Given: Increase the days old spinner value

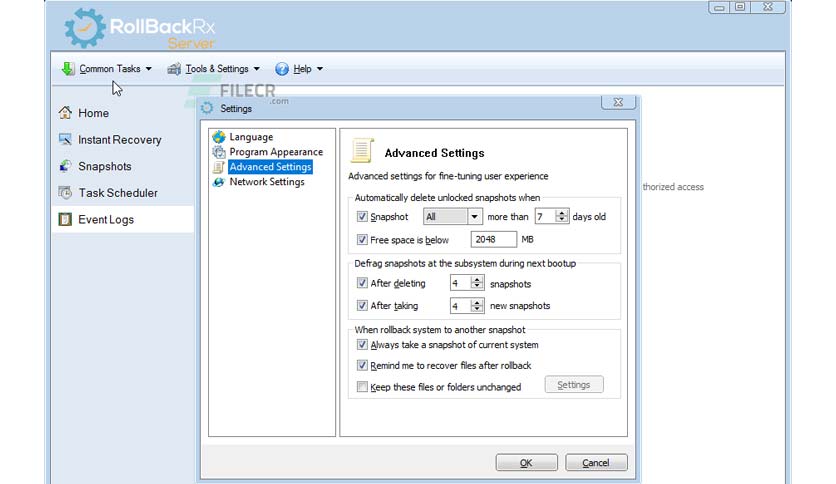Looking at the screenshot, I should 561,213.
